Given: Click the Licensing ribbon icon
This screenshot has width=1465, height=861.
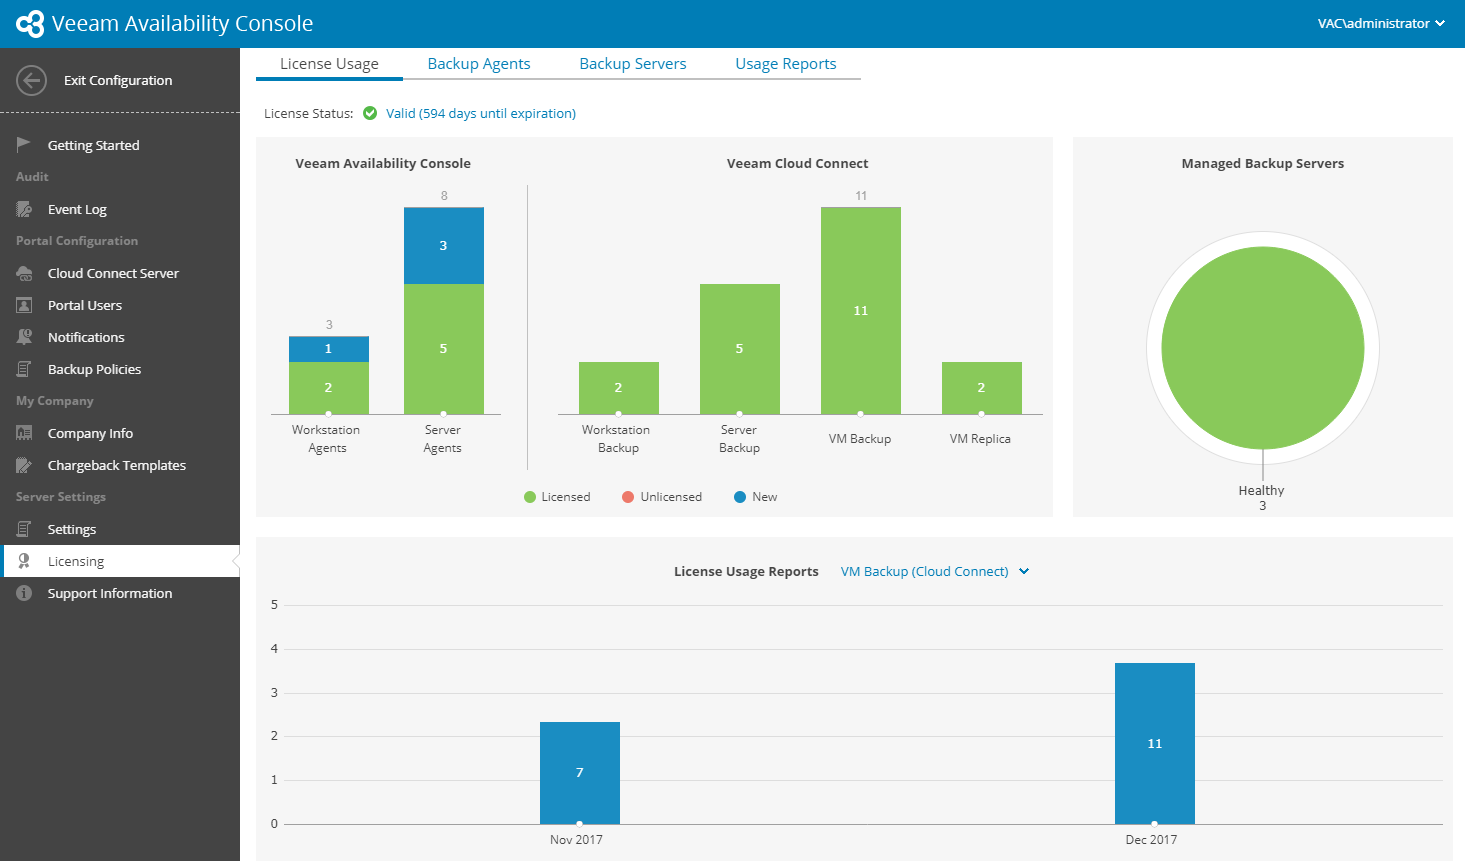Looking at the screenshot, I should [x=24, y=561].
